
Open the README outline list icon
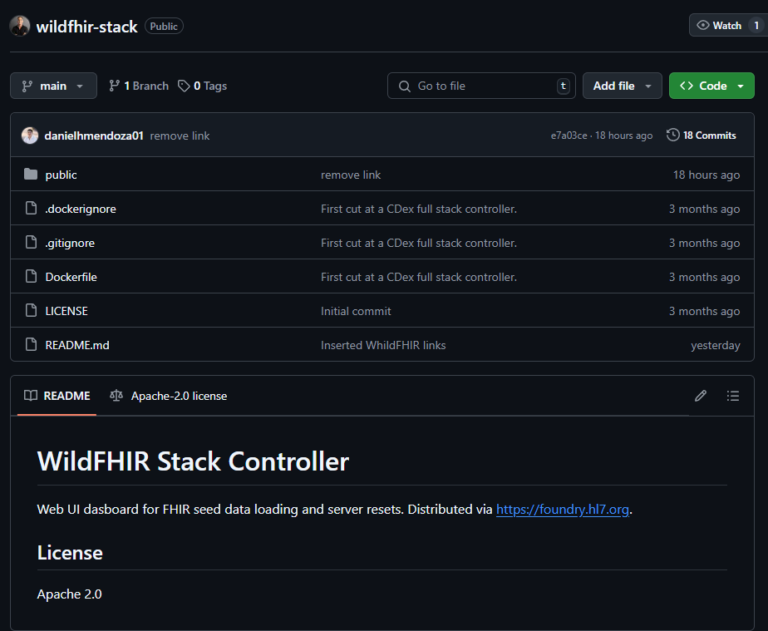click(x=733, y=396)
